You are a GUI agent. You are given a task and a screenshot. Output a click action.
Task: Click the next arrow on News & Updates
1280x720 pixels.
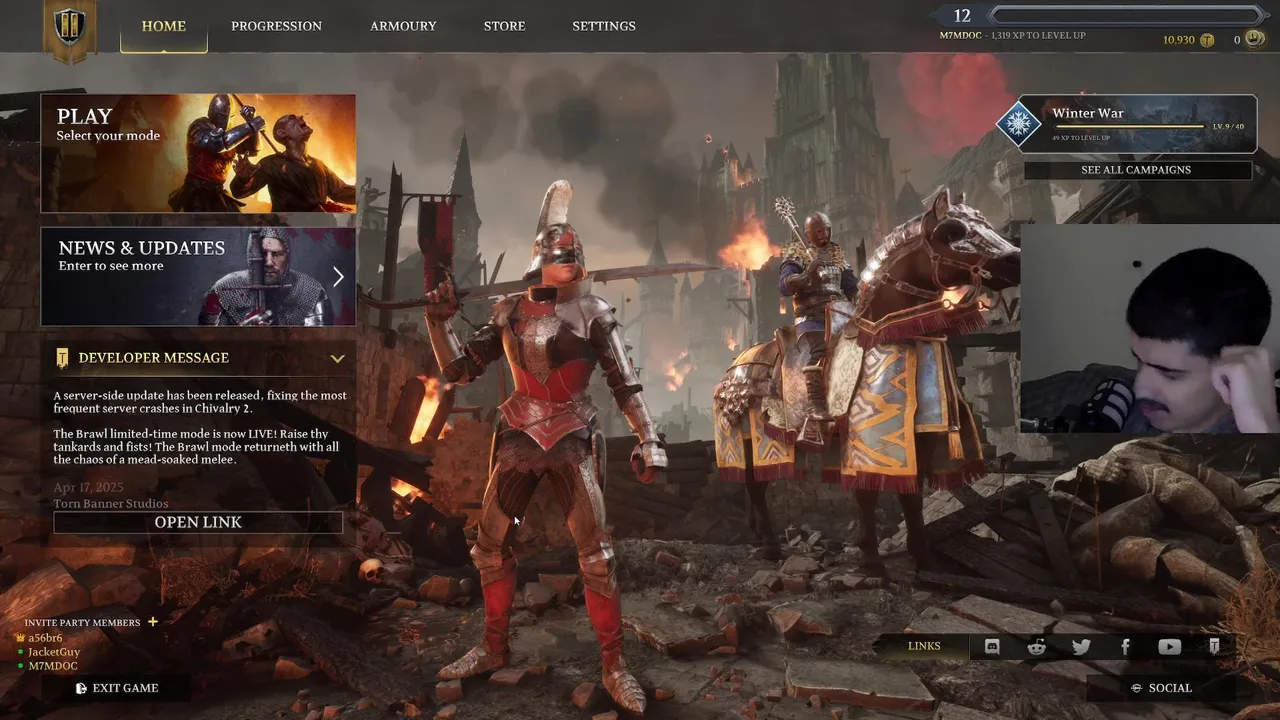click(338, 277)
